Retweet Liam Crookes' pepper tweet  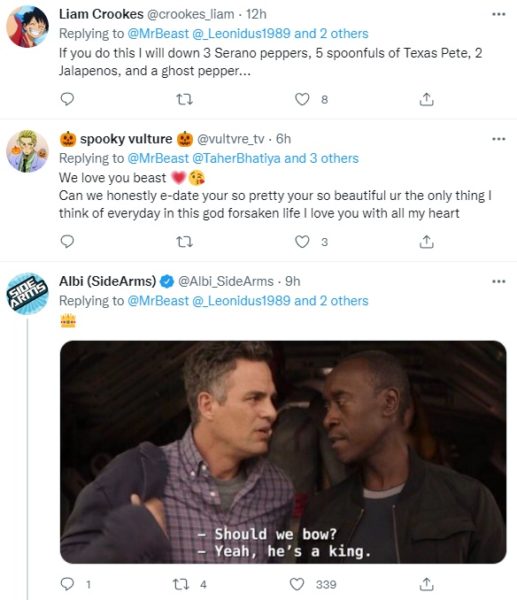tap(184, 99)
